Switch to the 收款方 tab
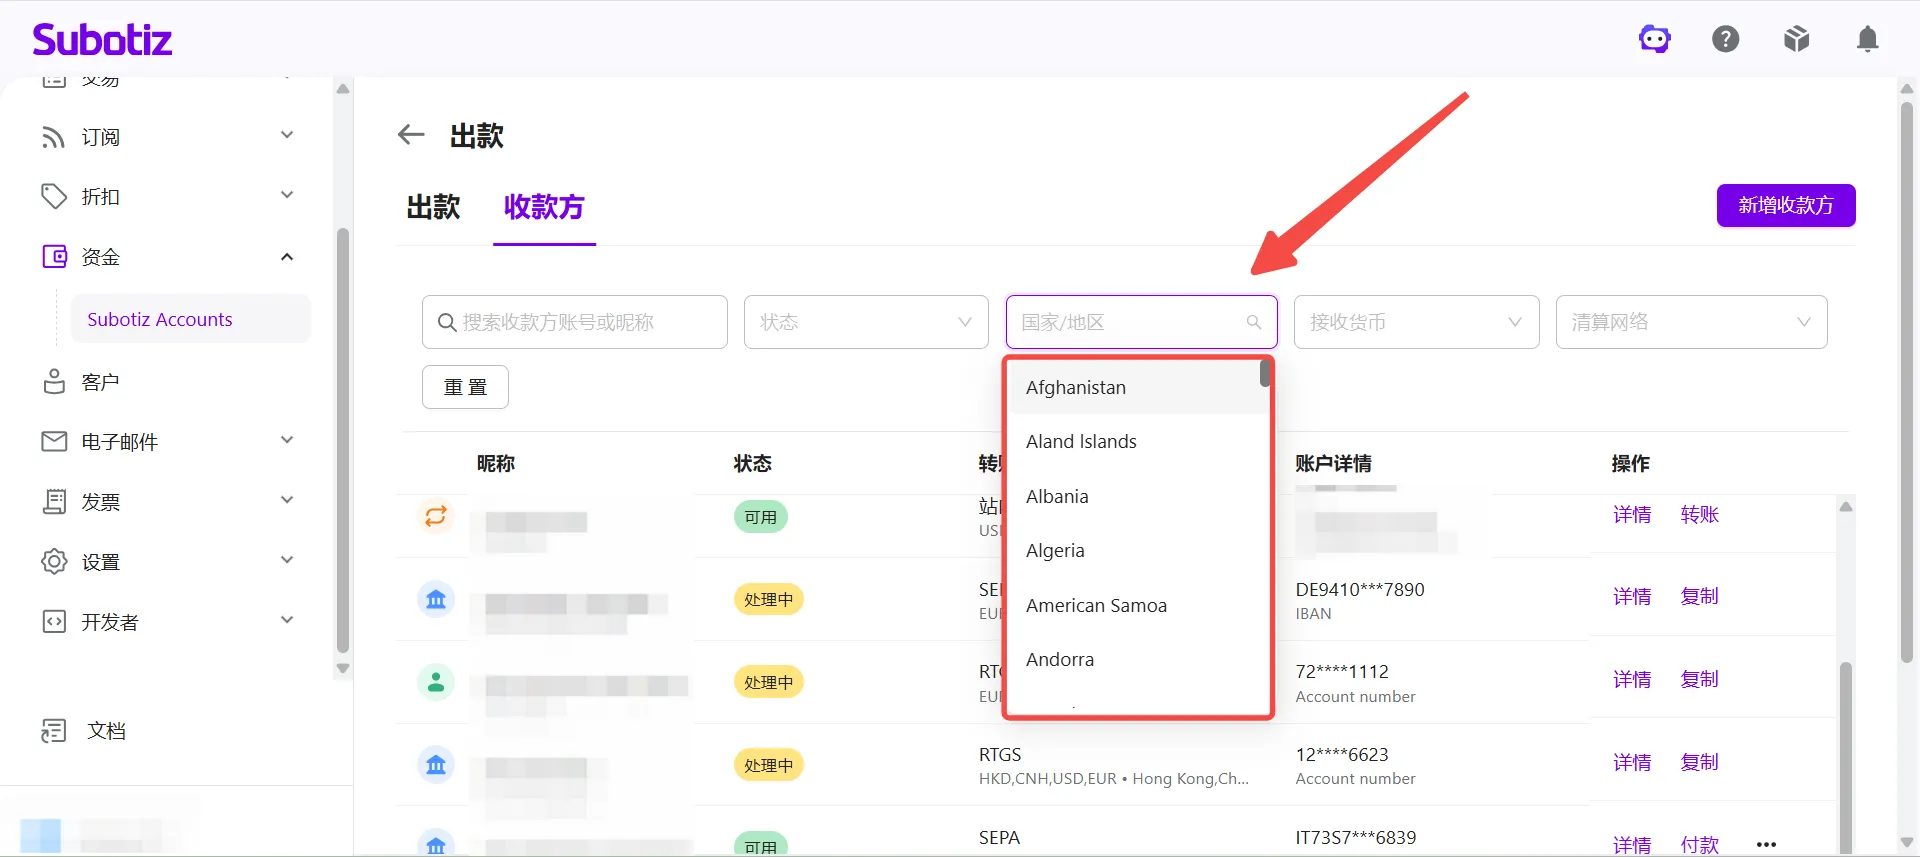The height and width of the screenshot is (857, 1920). (x=544, y=207)
